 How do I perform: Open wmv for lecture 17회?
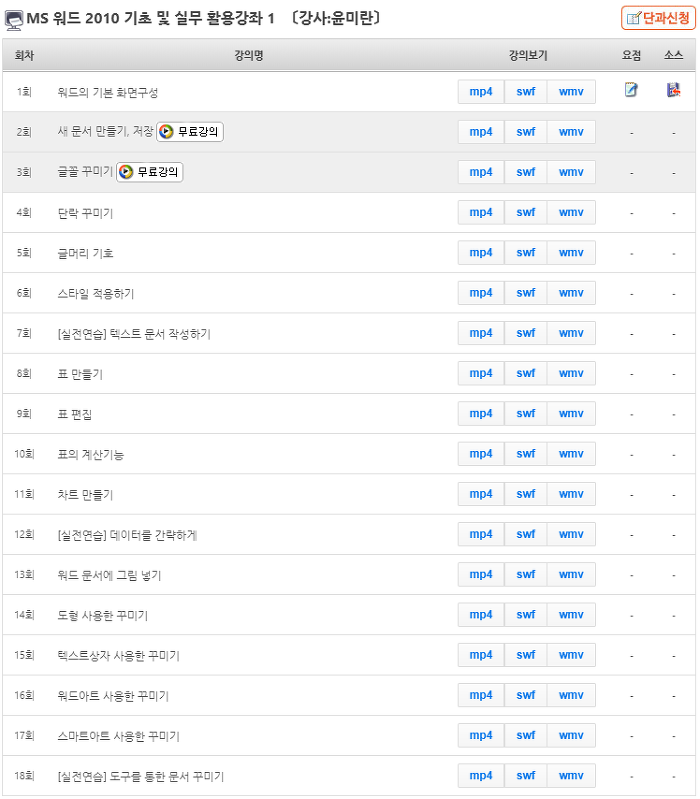[x=571, y=736]
